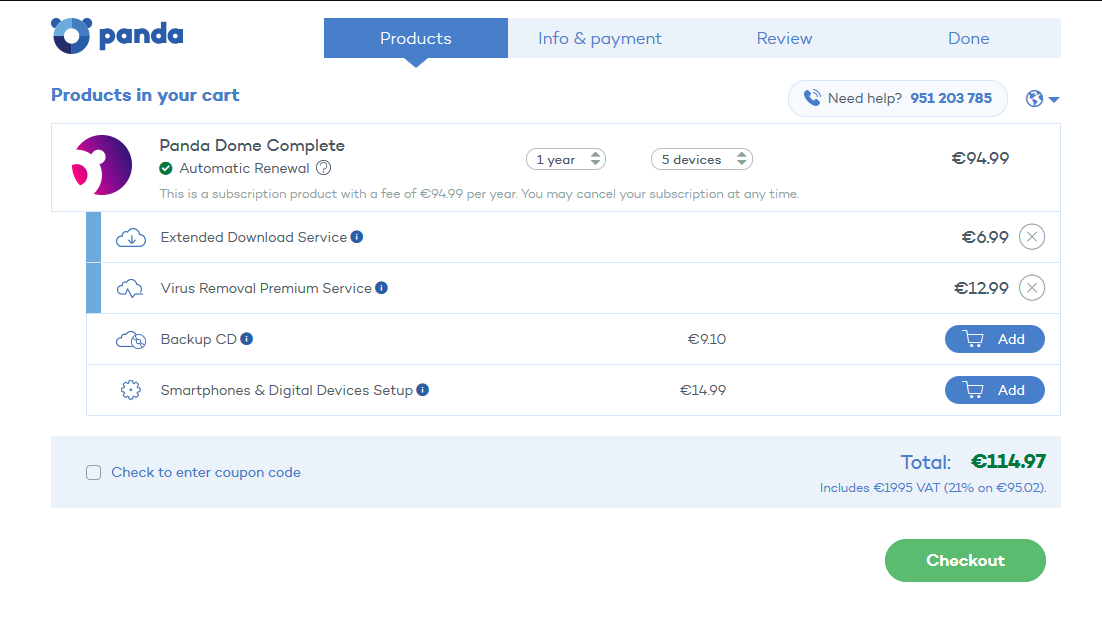Image resolution: width=1102 pixels, height=622 pixels.
Task: Click the €94.99 product price
Action: pyautogui.click(x=980, y=158)
